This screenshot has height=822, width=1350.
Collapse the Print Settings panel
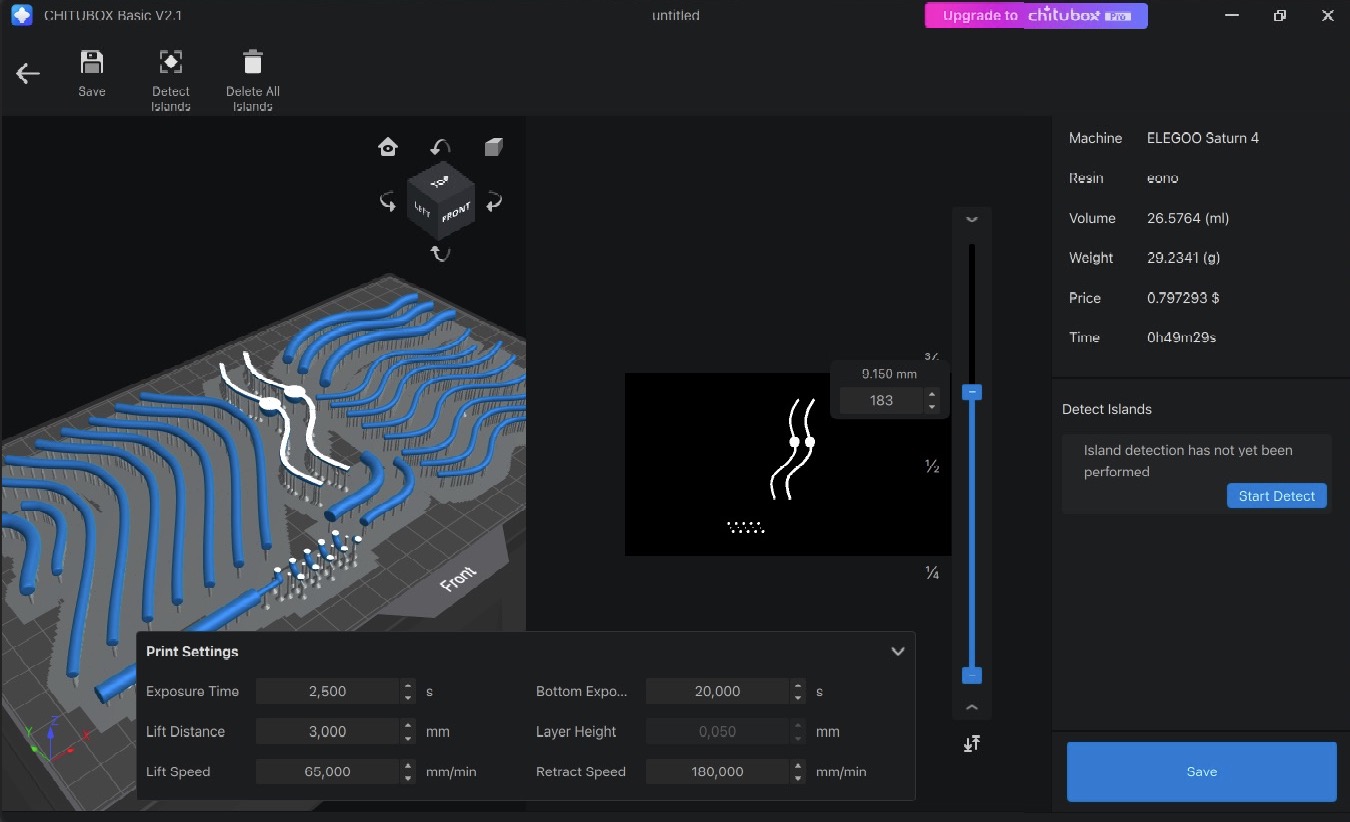point(898,651)
